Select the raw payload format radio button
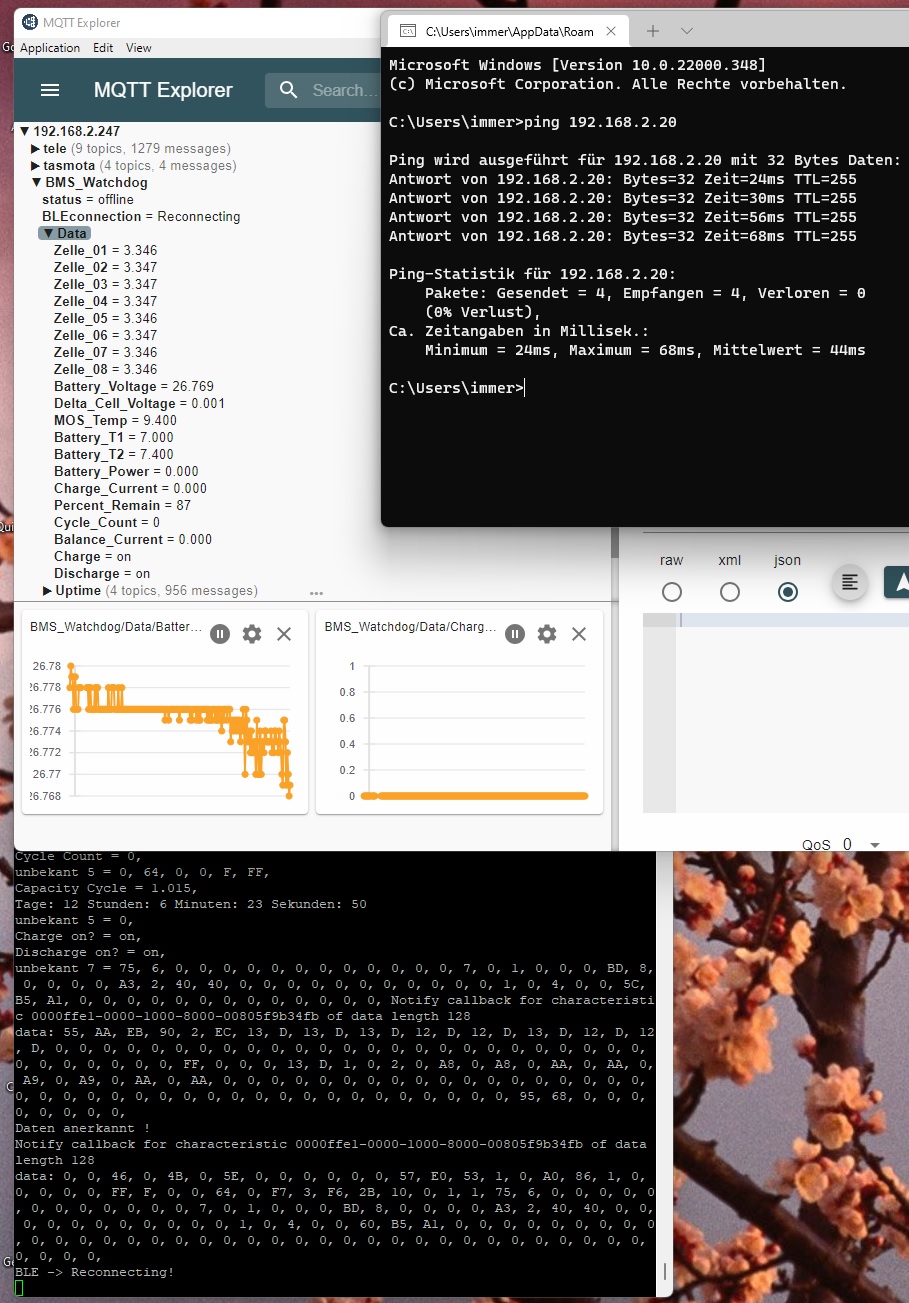The width and height of the screenshot is (909, 1303). pyautogui.click(x=672, y=592)
